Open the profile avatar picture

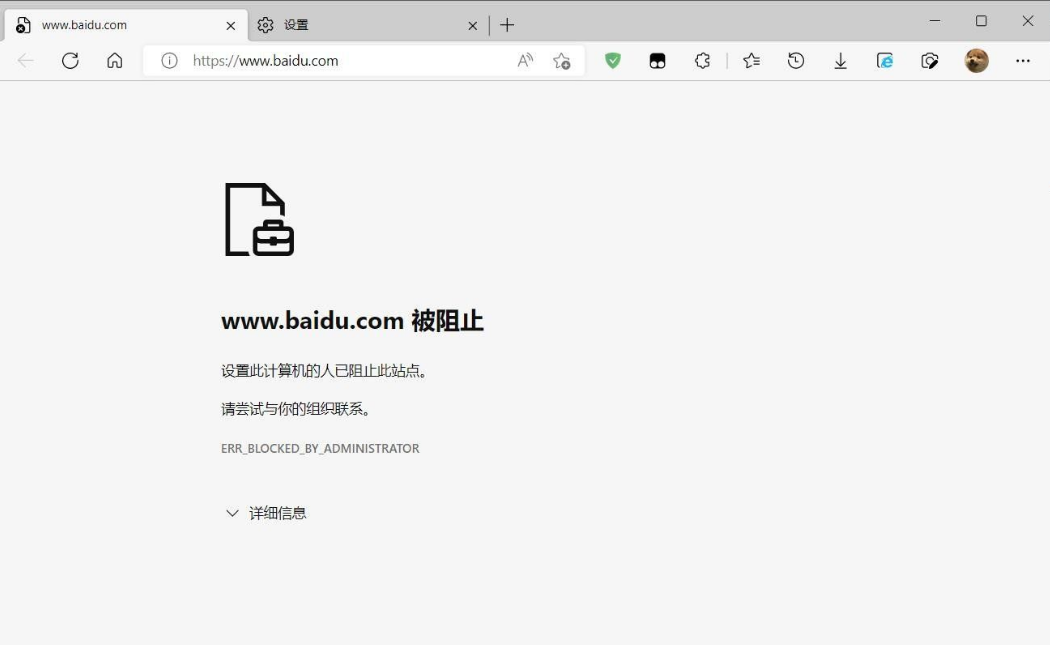point(976,61)
